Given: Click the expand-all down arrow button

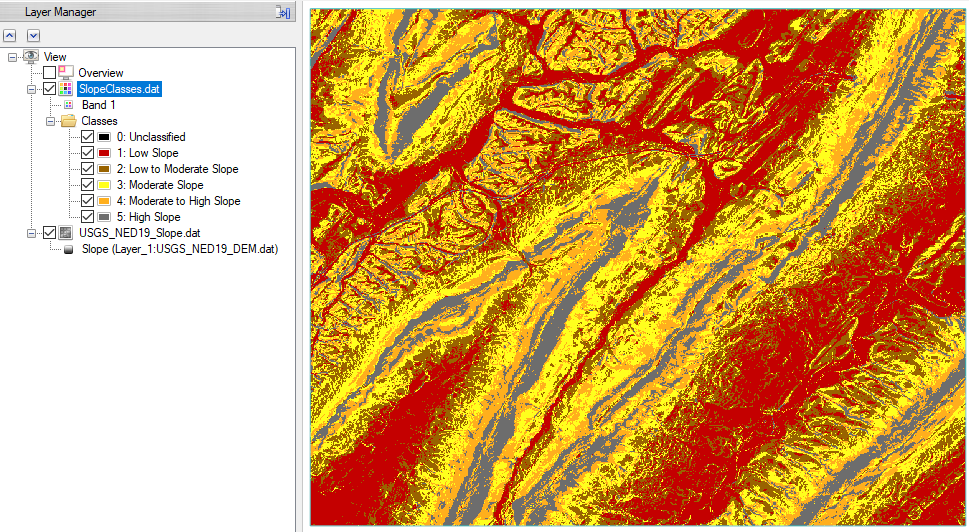Looking at the screenshot, I should [x=33, y=35].
